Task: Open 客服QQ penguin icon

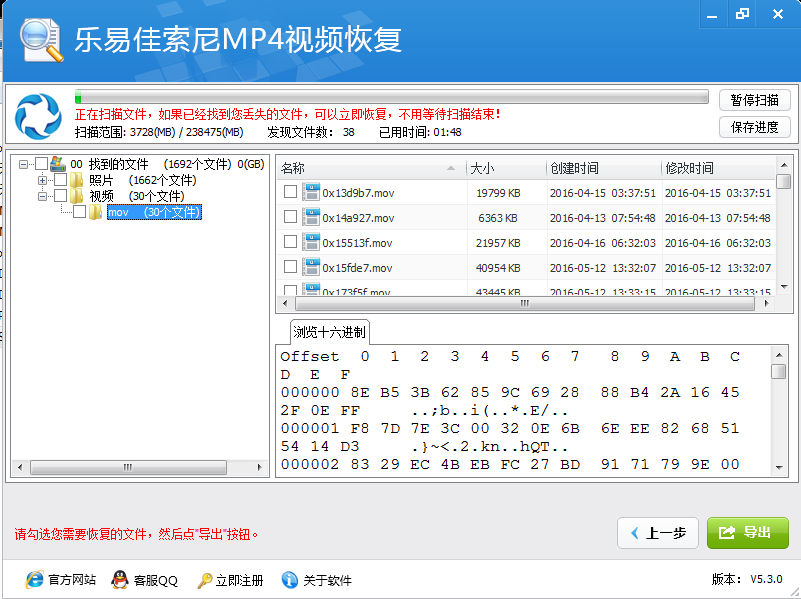Action: pyautogui.click(x=120, y=580)
